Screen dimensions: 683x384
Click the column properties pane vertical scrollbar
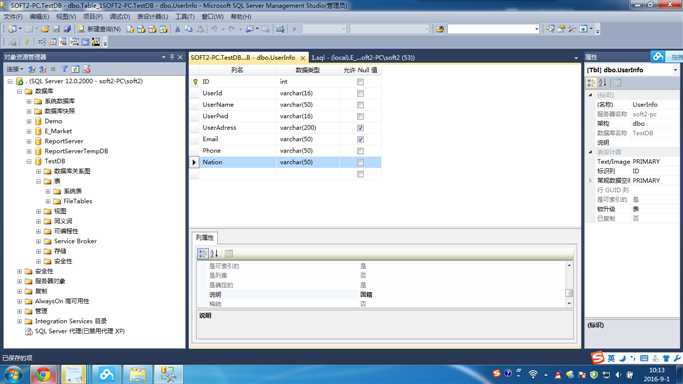click(569, 284)
